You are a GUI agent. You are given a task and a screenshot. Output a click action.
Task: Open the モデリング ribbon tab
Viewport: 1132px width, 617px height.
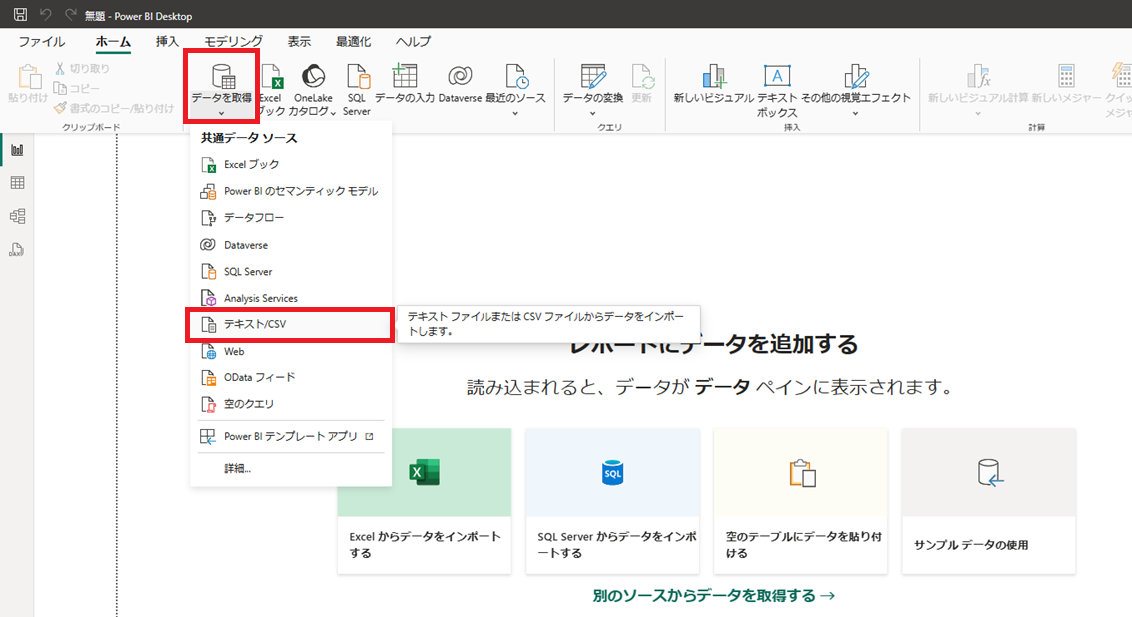click(233, 41)
